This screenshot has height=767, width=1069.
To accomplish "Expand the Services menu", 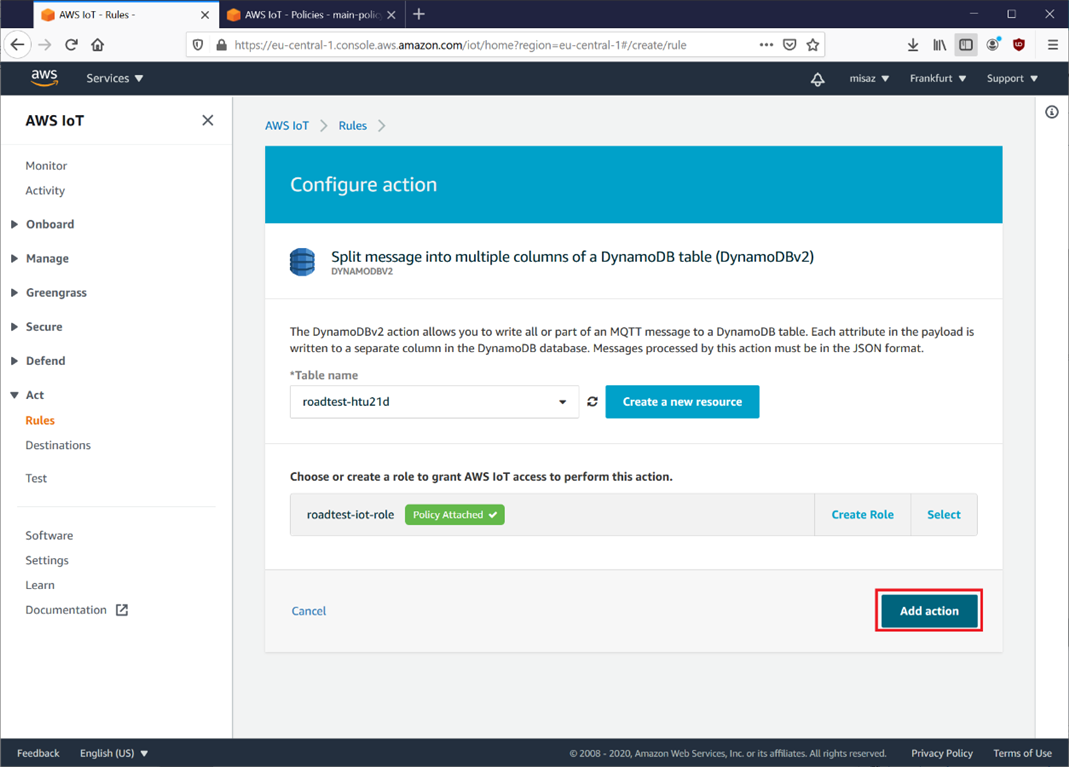I will pyautogui.click(x=114, y=78).
